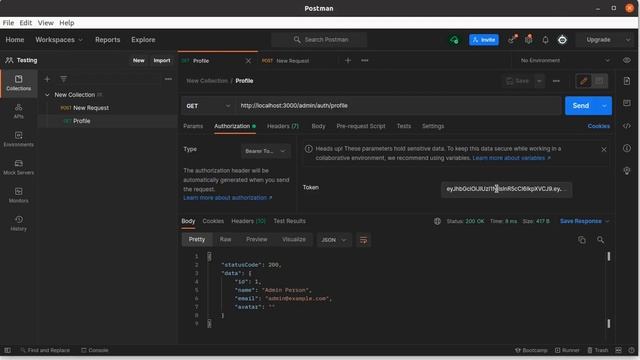Open the File menu
Viewport: 640px width, 360px height.
[x=8, y=23]
